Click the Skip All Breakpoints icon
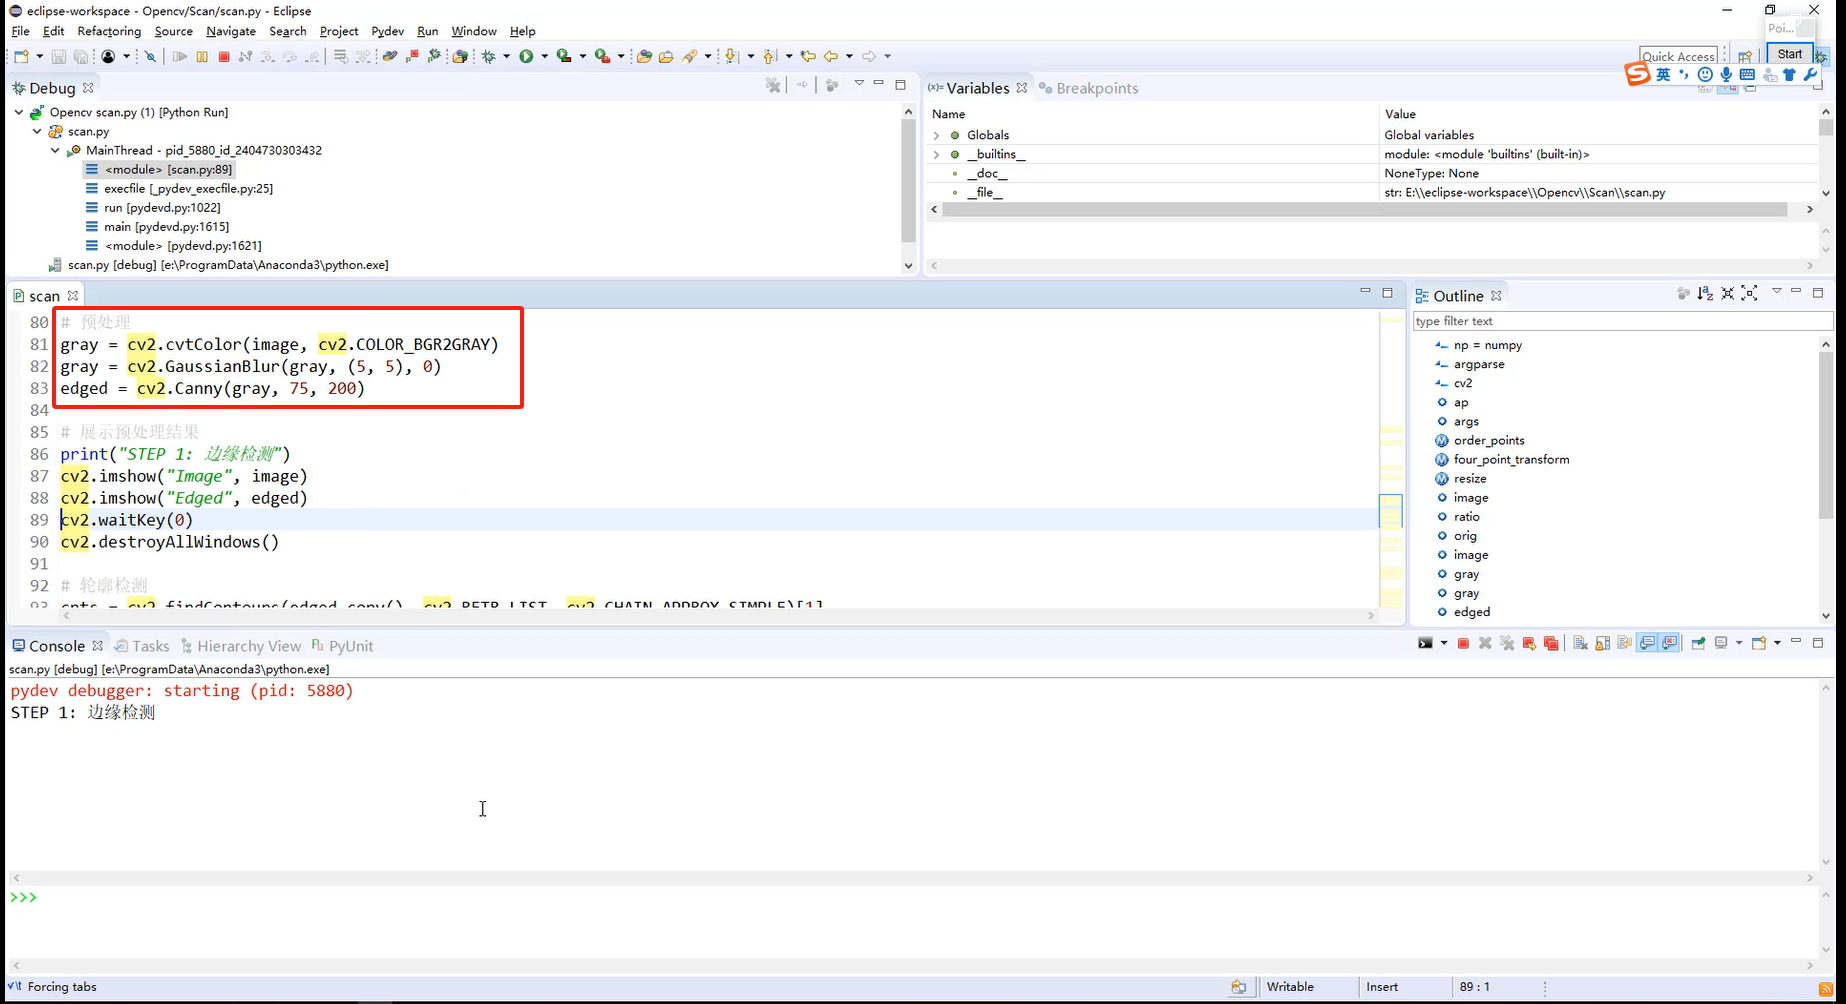This screenshot has width=1846, height=1004. pos(150,57)
